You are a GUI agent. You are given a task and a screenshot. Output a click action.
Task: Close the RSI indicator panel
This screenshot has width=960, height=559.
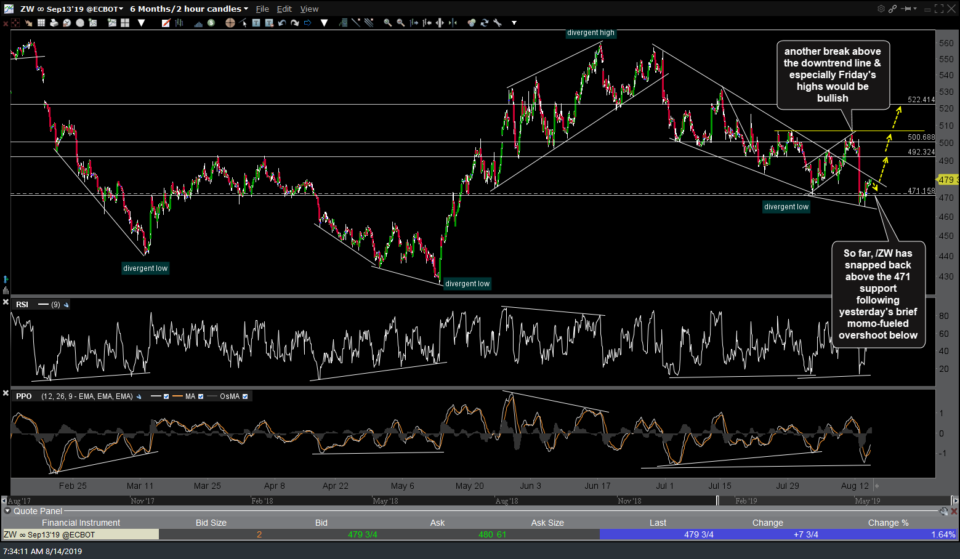8,303
